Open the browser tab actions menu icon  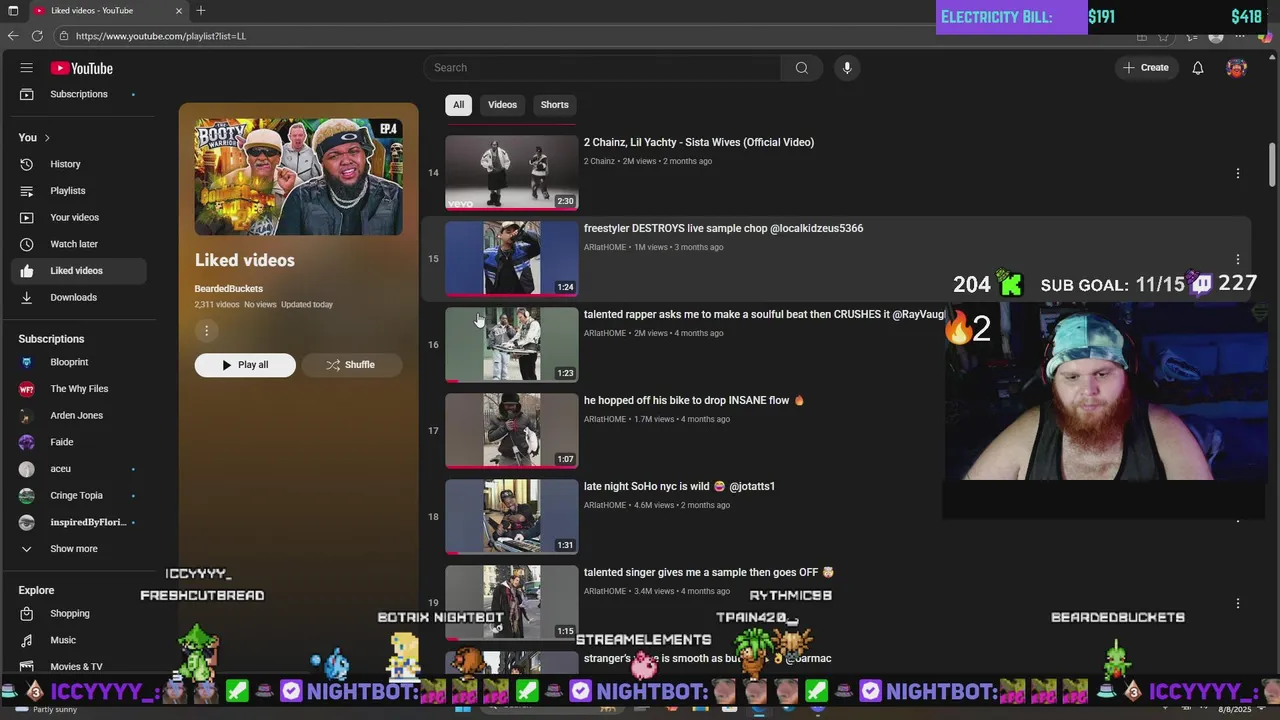[13, 10]
